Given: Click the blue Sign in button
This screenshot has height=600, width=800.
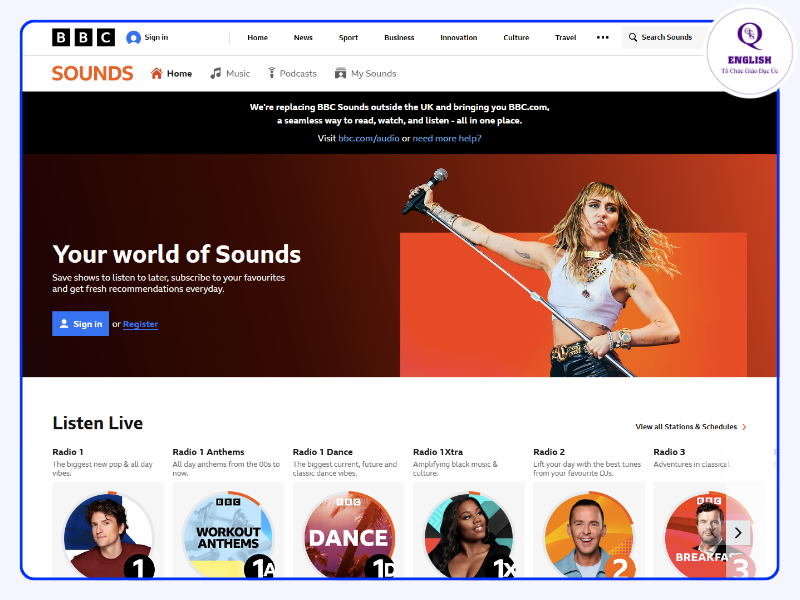Looking at the screenshot, I should click(80, 324).
